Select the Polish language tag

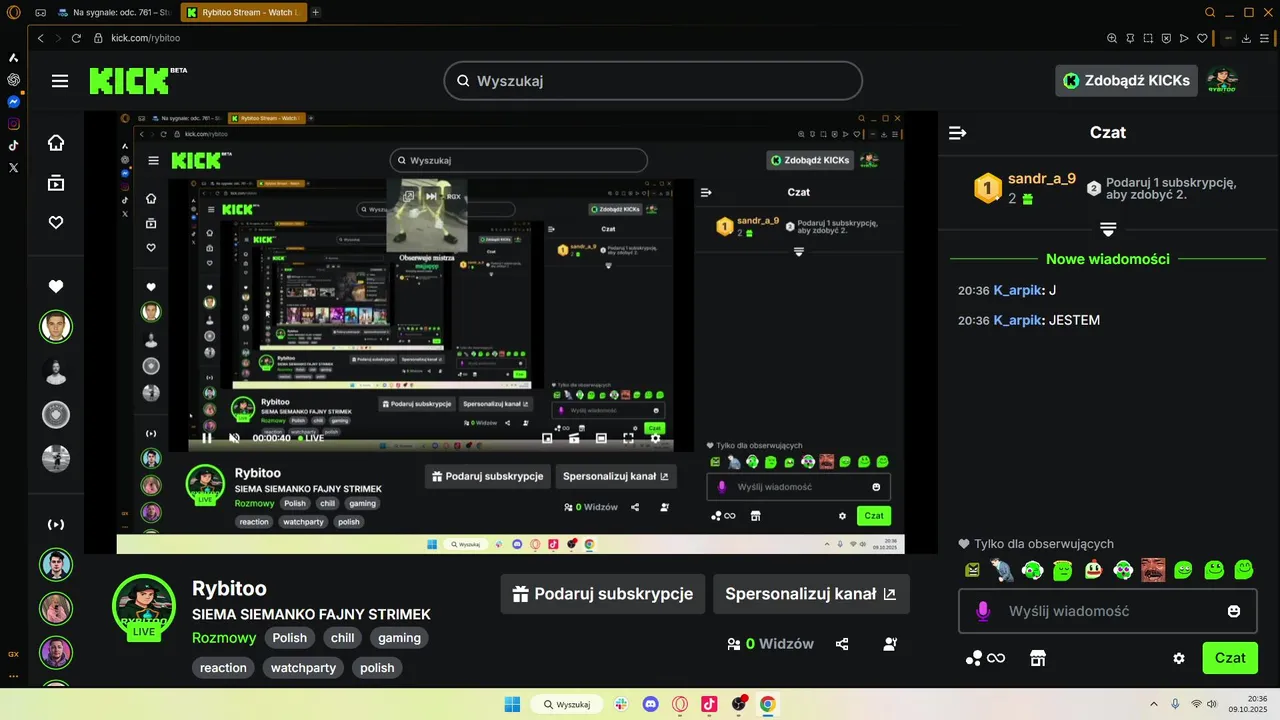[x=290, y=638]
